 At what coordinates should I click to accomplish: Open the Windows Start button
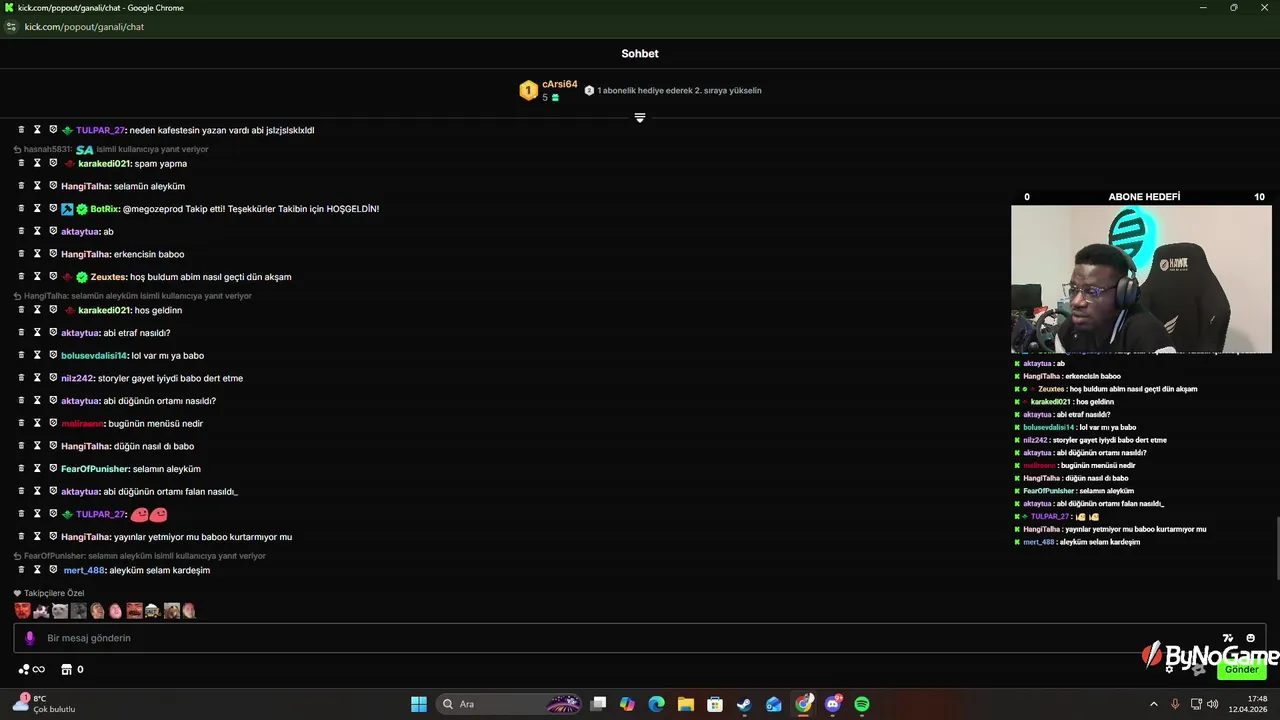tap(419, 704)
